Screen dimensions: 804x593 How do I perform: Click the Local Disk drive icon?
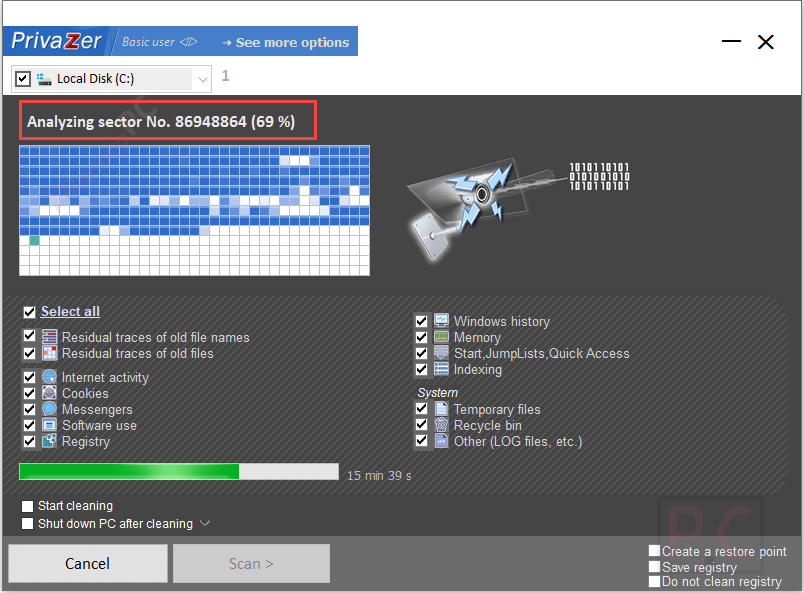[44, 78]
